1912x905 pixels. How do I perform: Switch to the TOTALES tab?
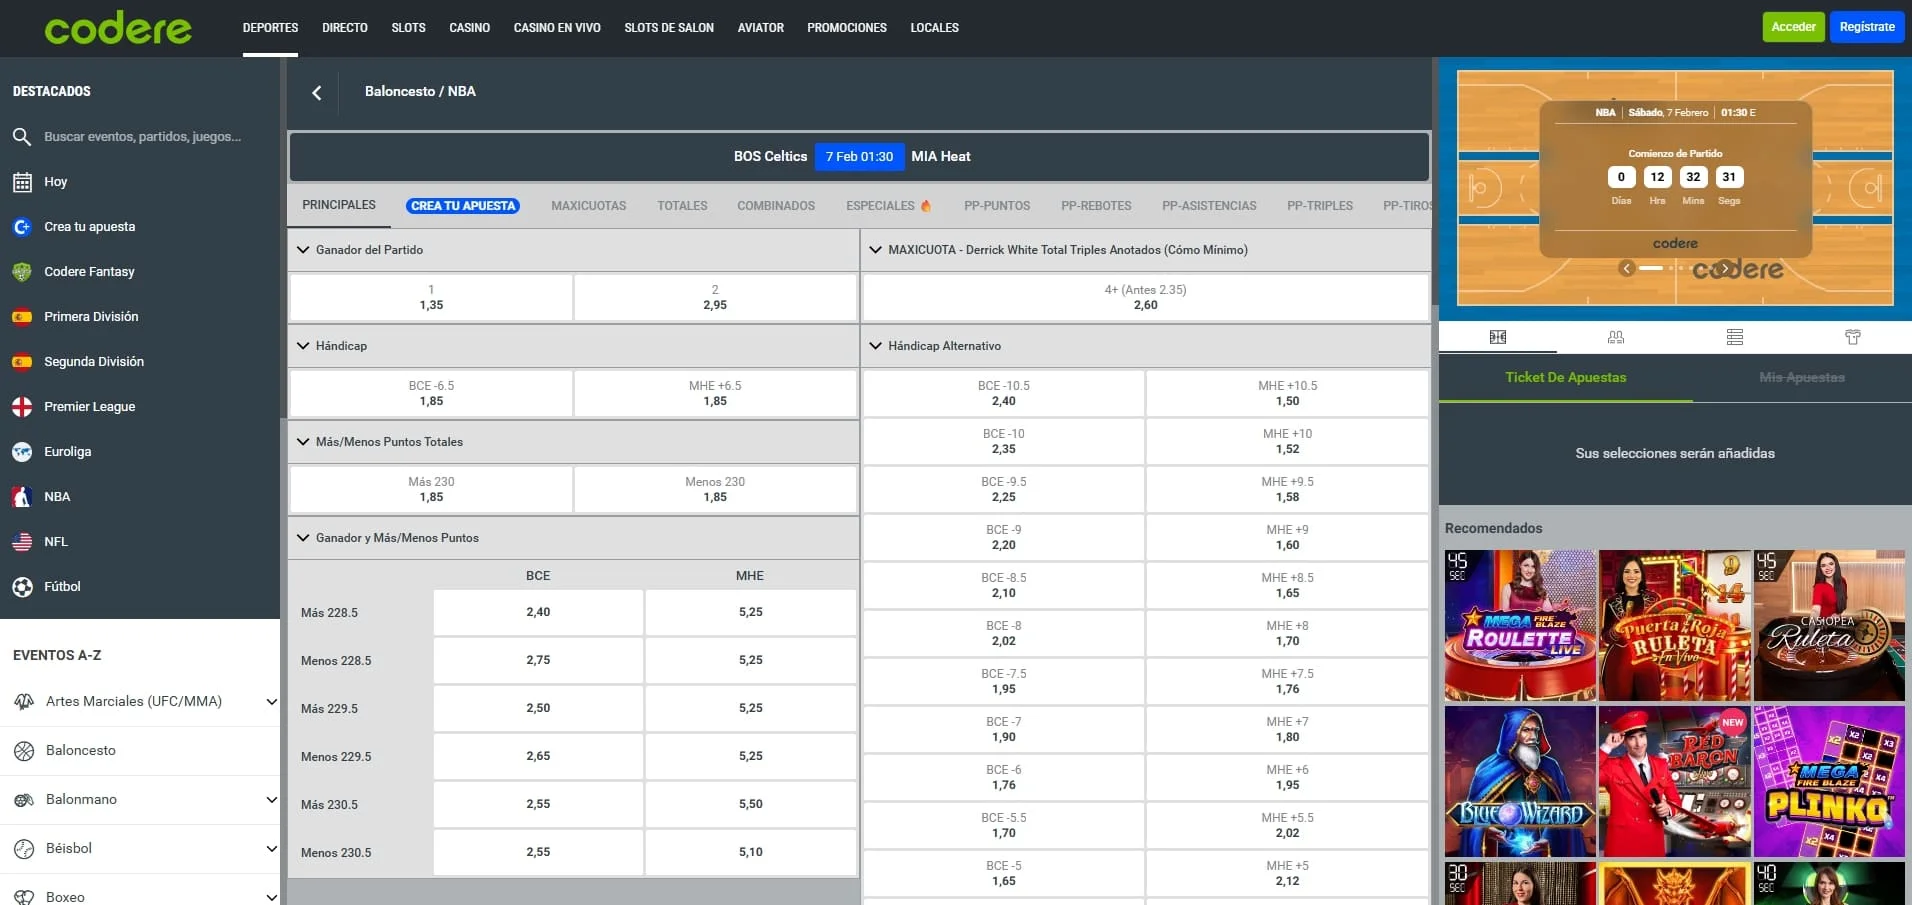click(x=682, y=206)
